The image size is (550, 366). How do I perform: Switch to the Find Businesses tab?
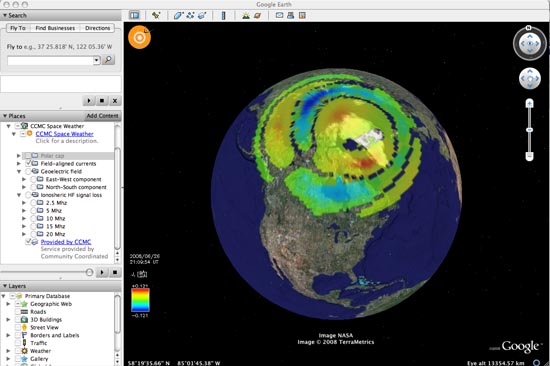[x=55, y=28]
